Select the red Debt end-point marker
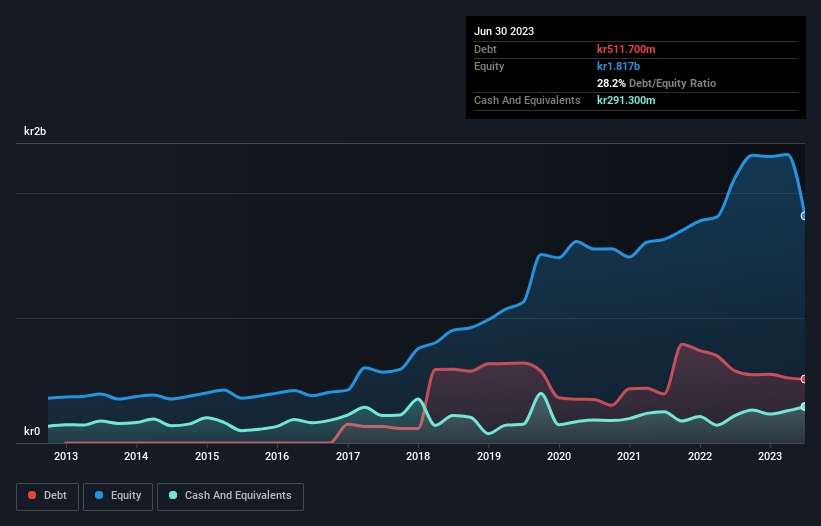Screen dimensions: 821x526 pyautogui.click(x=804, y=379)
